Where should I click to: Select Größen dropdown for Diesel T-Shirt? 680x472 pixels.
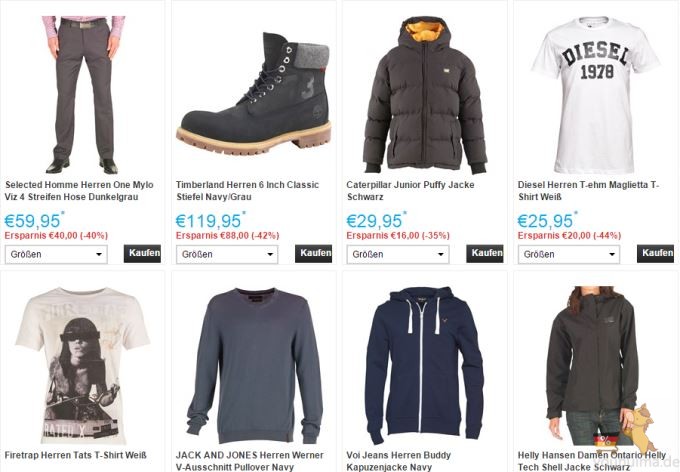point(569,254)
